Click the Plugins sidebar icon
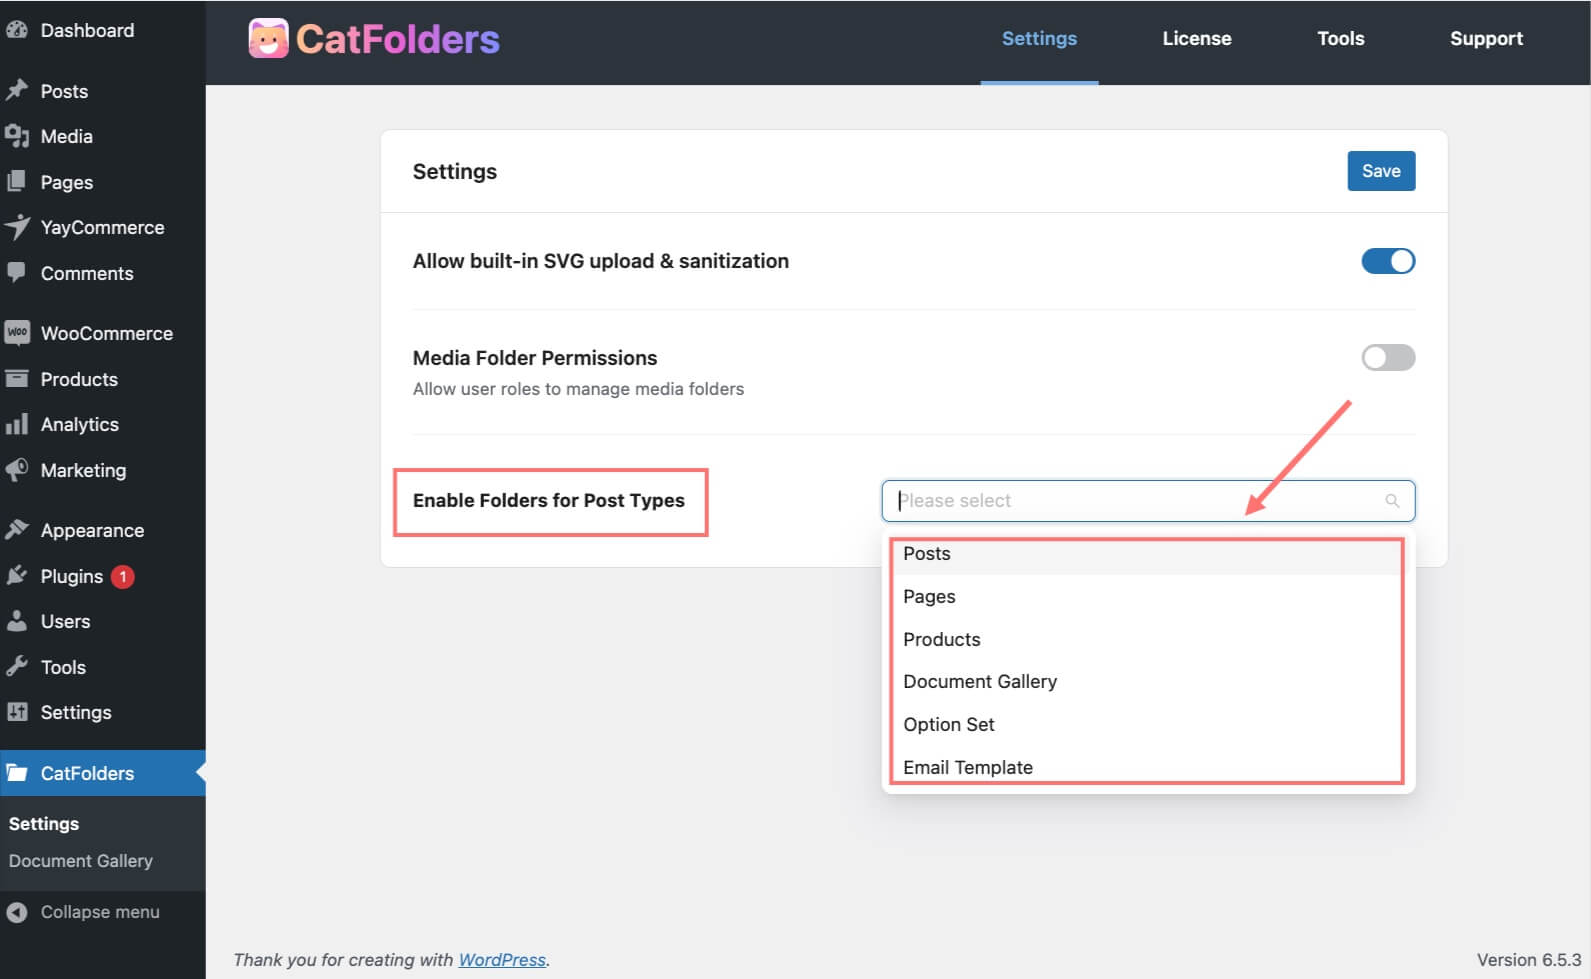The image size is (1591, 979). [17, 576]
